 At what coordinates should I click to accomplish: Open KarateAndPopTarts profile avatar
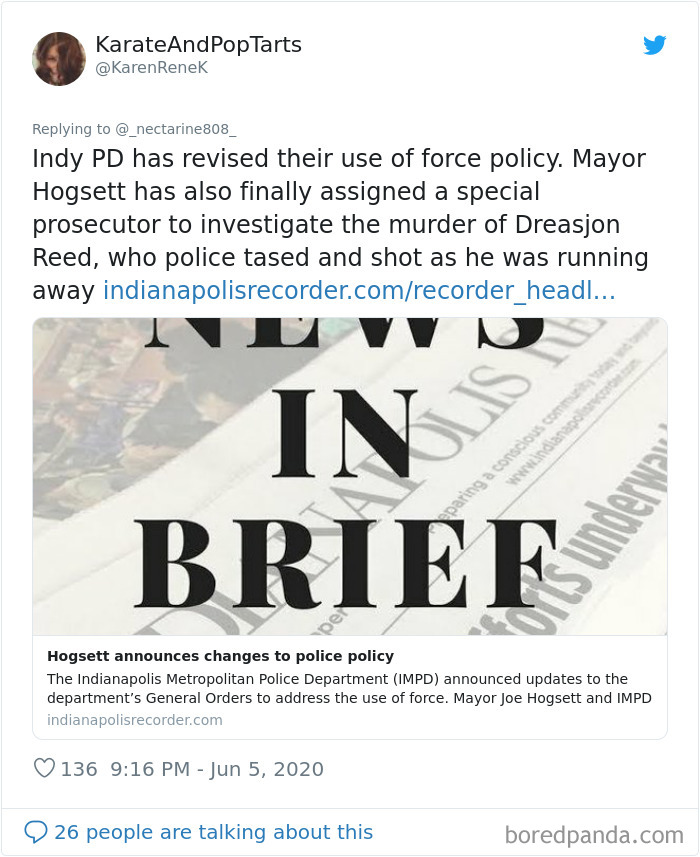point(59,58)
